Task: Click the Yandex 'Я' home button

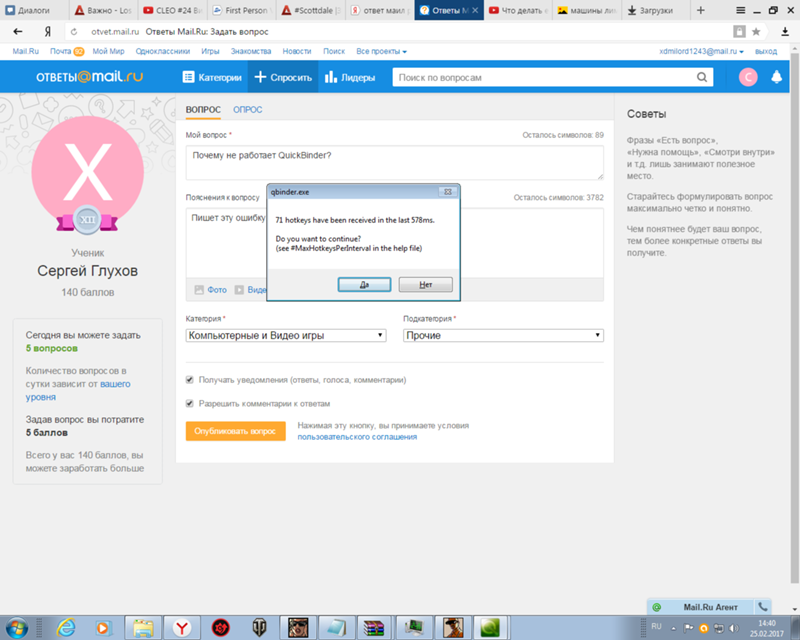Action: pos(48,32)
